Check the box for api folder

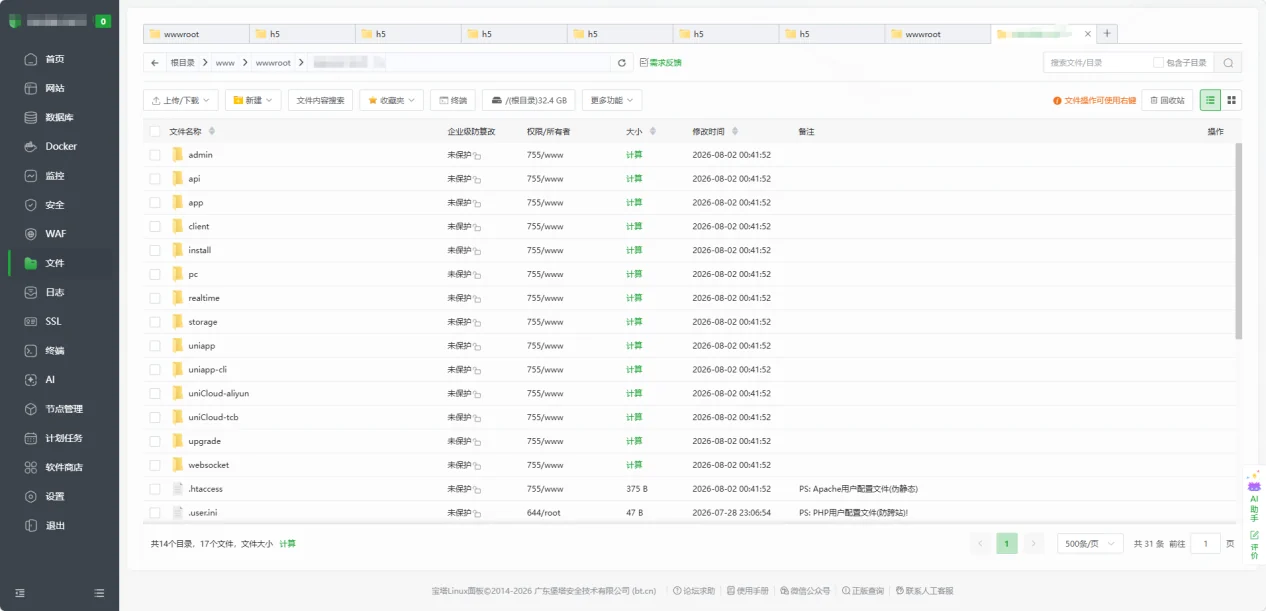[155, 179]
